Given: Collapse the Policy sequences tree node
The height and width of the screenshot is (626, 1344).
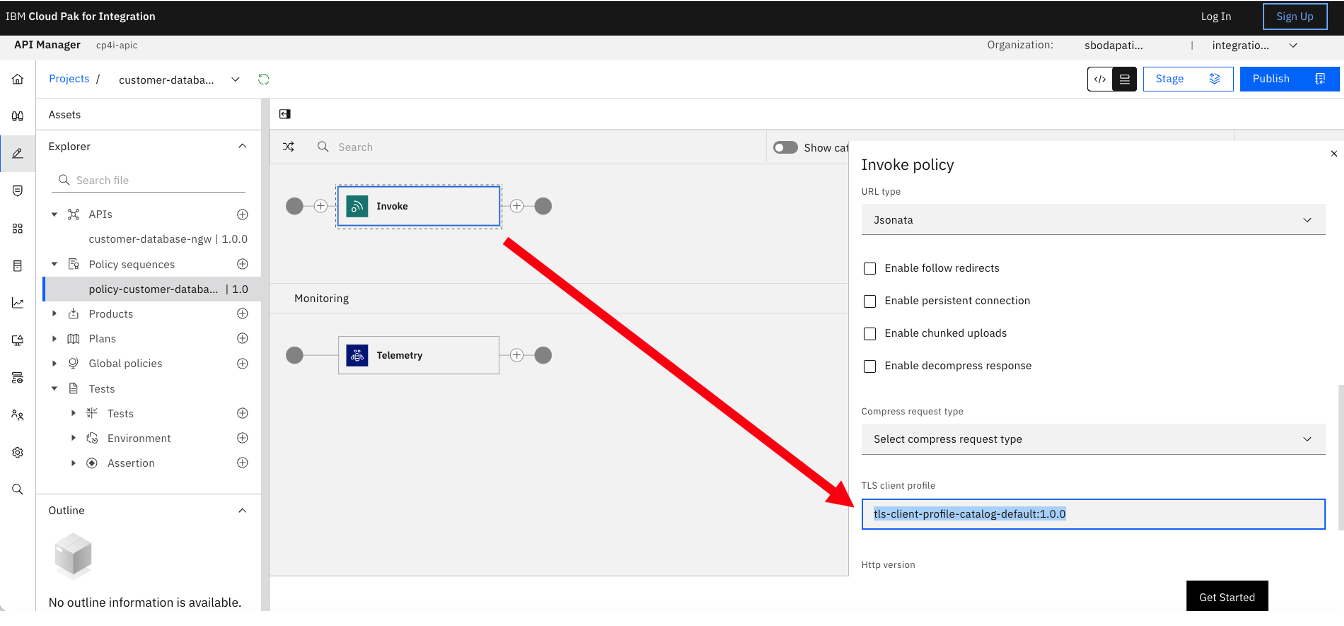Looking at the screenshot, I should click(54, 264).
